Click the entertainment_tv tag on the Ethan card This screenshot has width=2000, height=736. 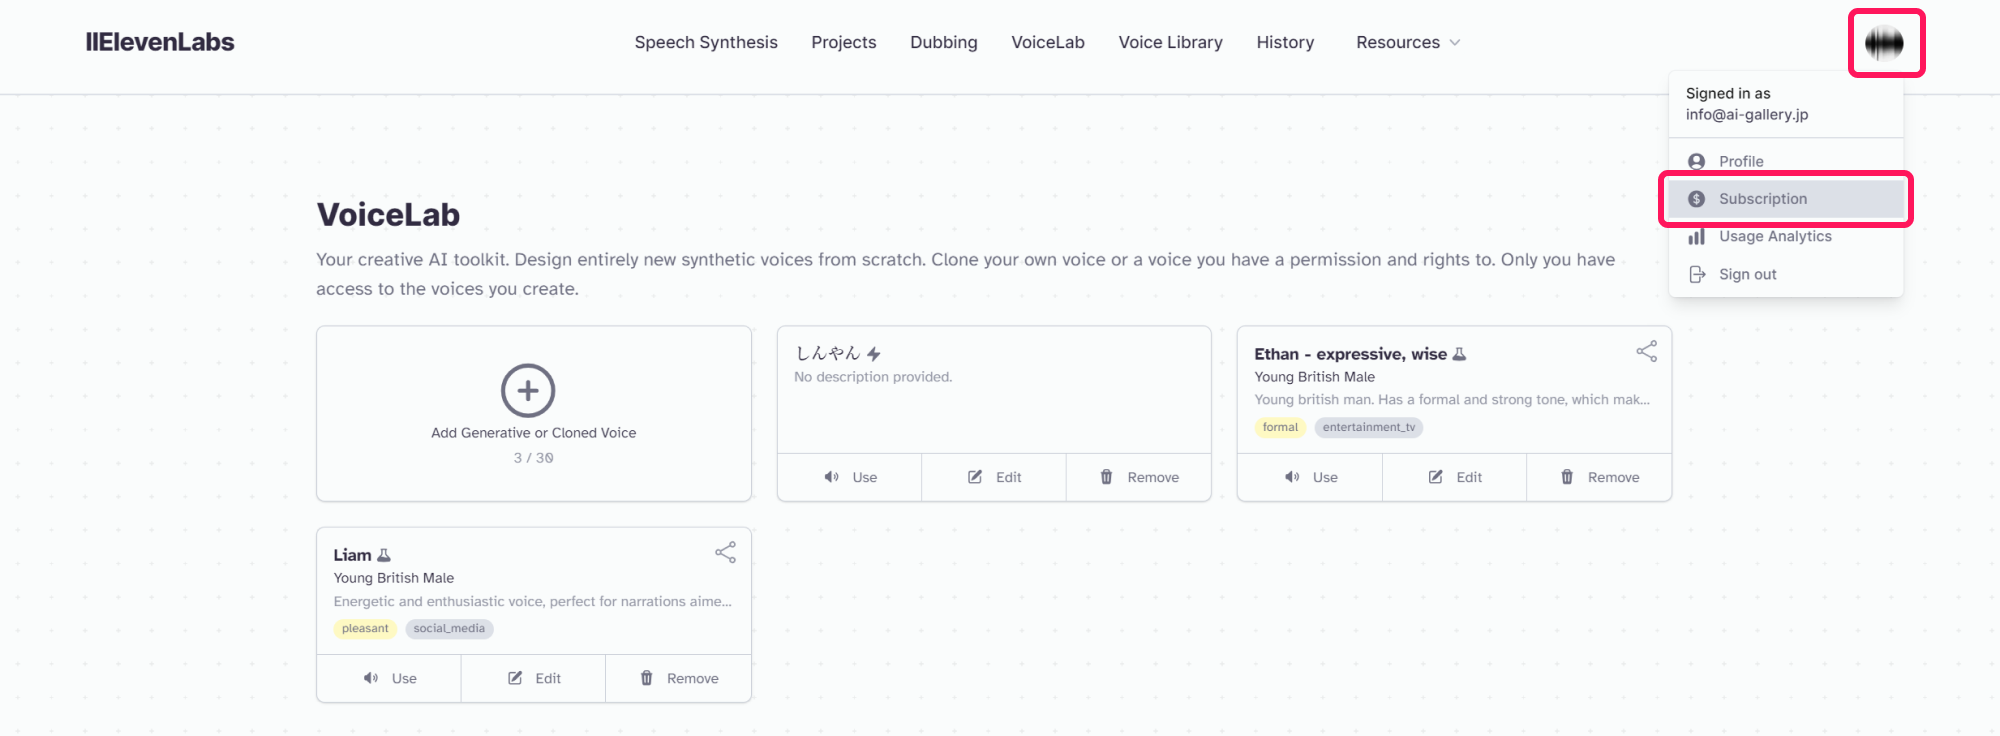tap(1368, 427)
